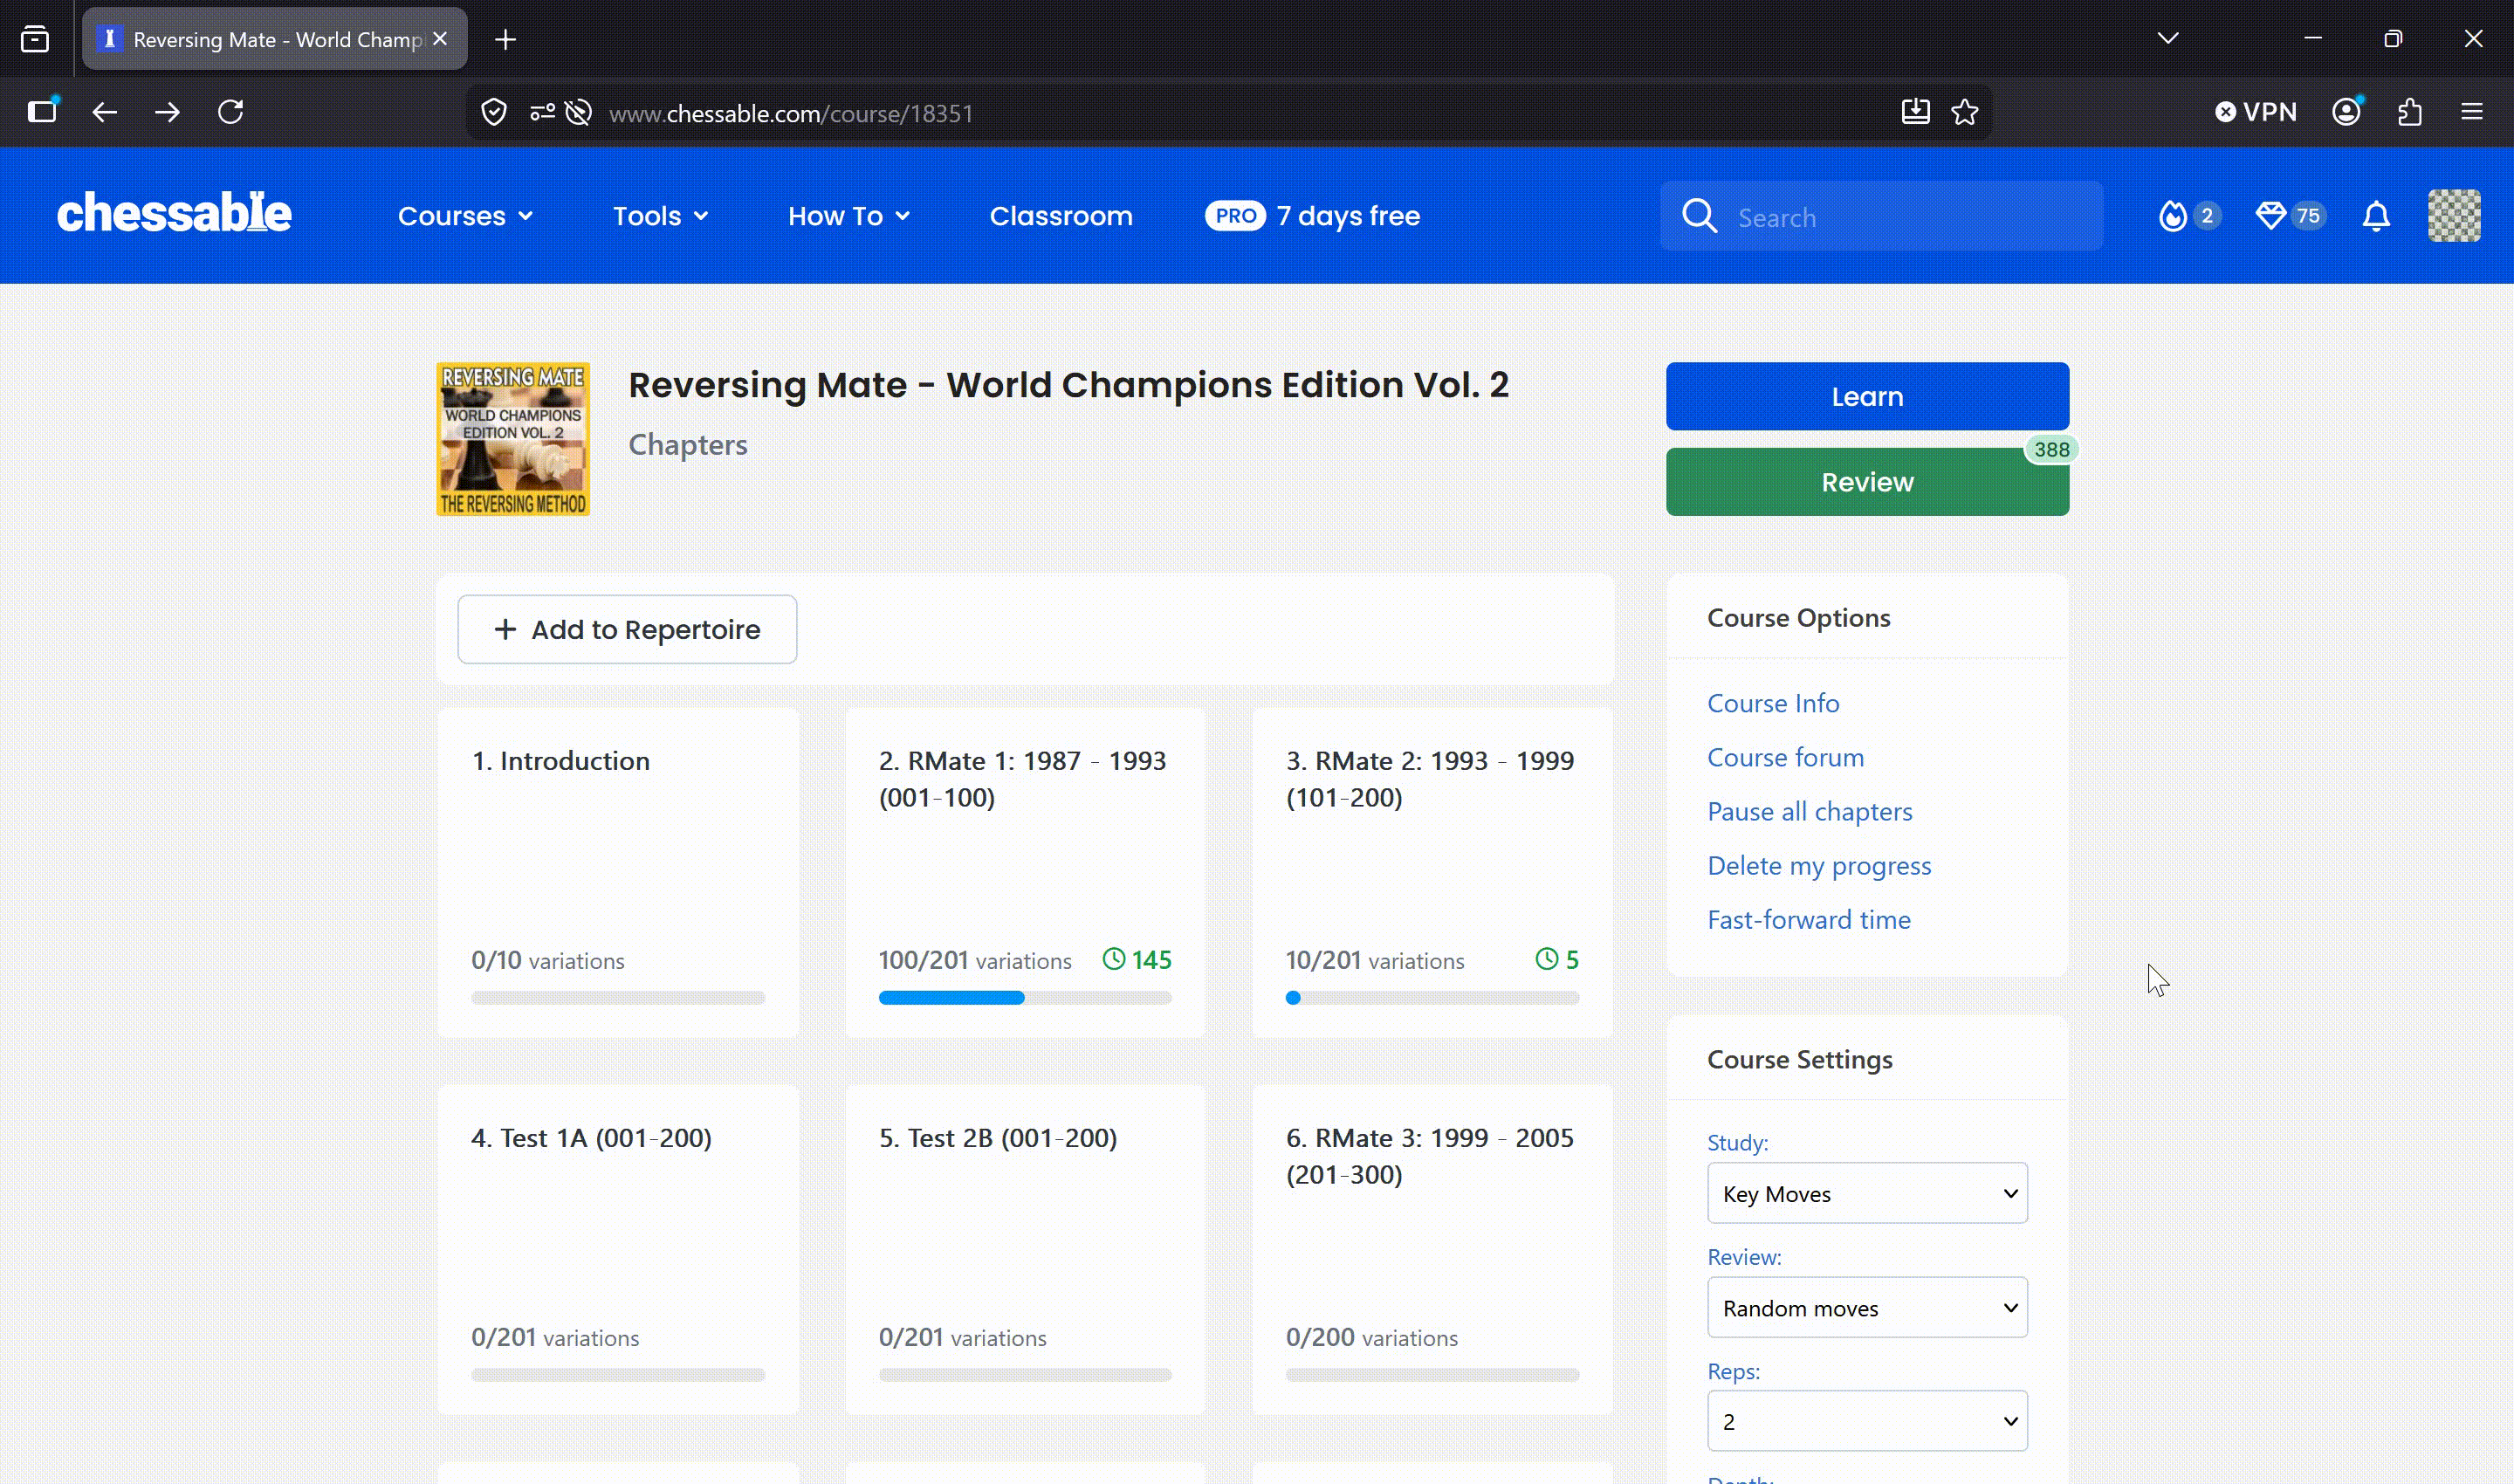
Task: Expand the How To menu
Action: click(848, 216)
